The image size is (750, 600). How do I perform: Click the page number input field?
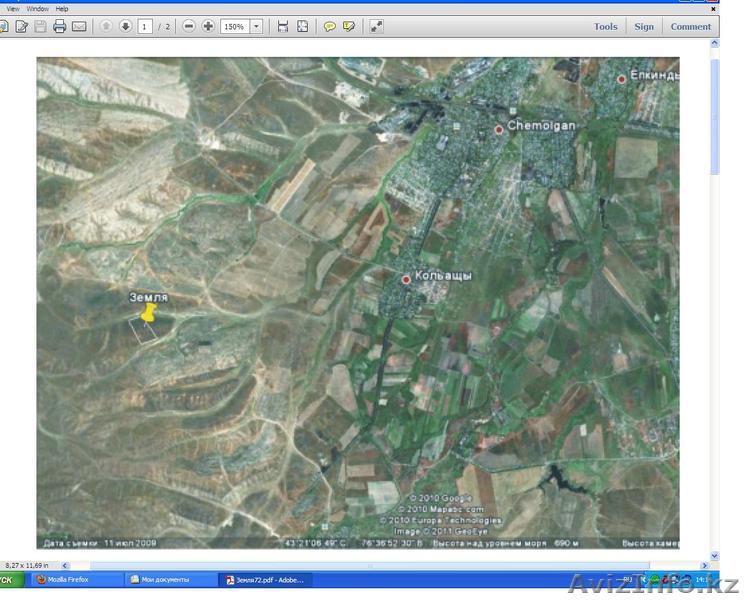click(x=145, y=26)
